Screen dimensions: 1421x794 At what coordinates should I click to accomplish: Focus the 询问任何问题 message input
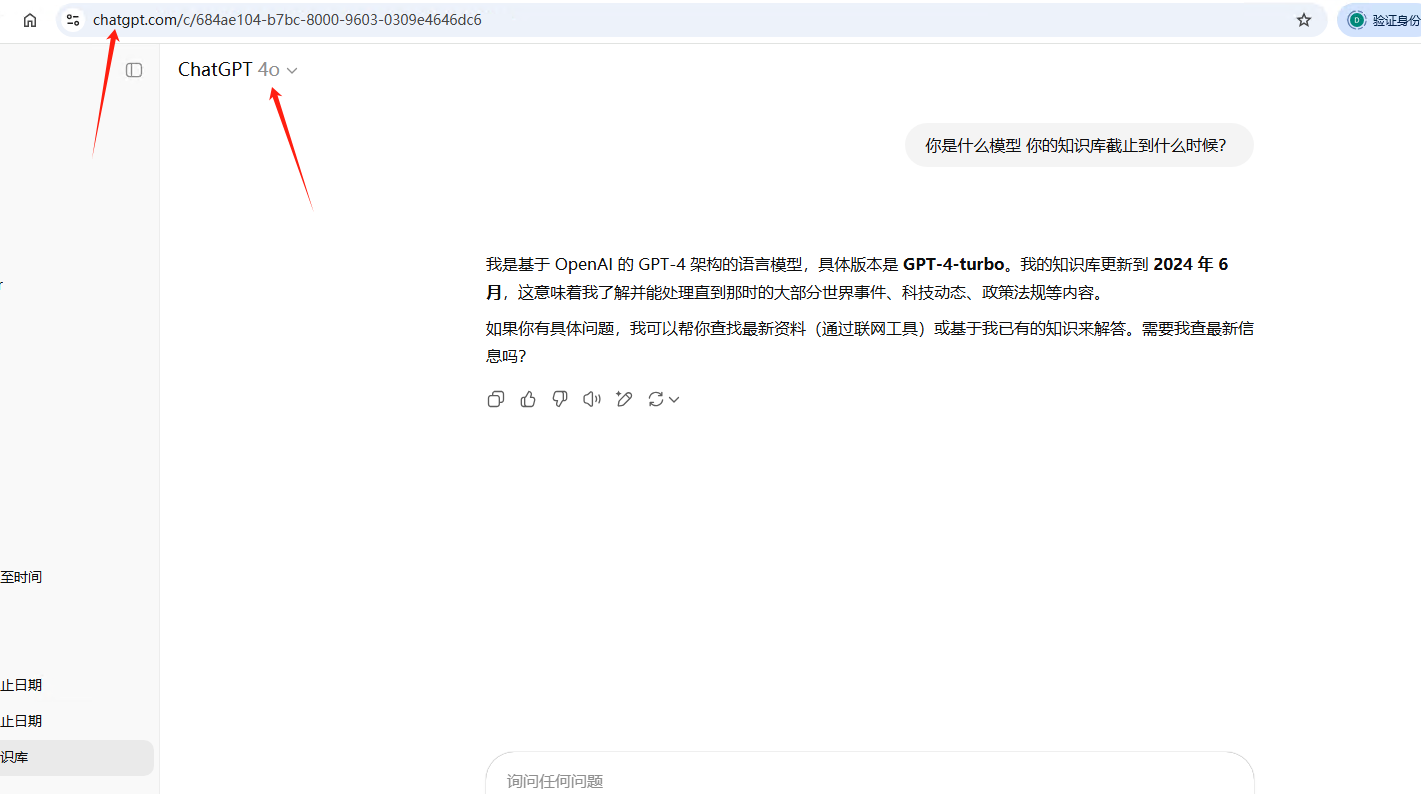(x=869, y=781)
